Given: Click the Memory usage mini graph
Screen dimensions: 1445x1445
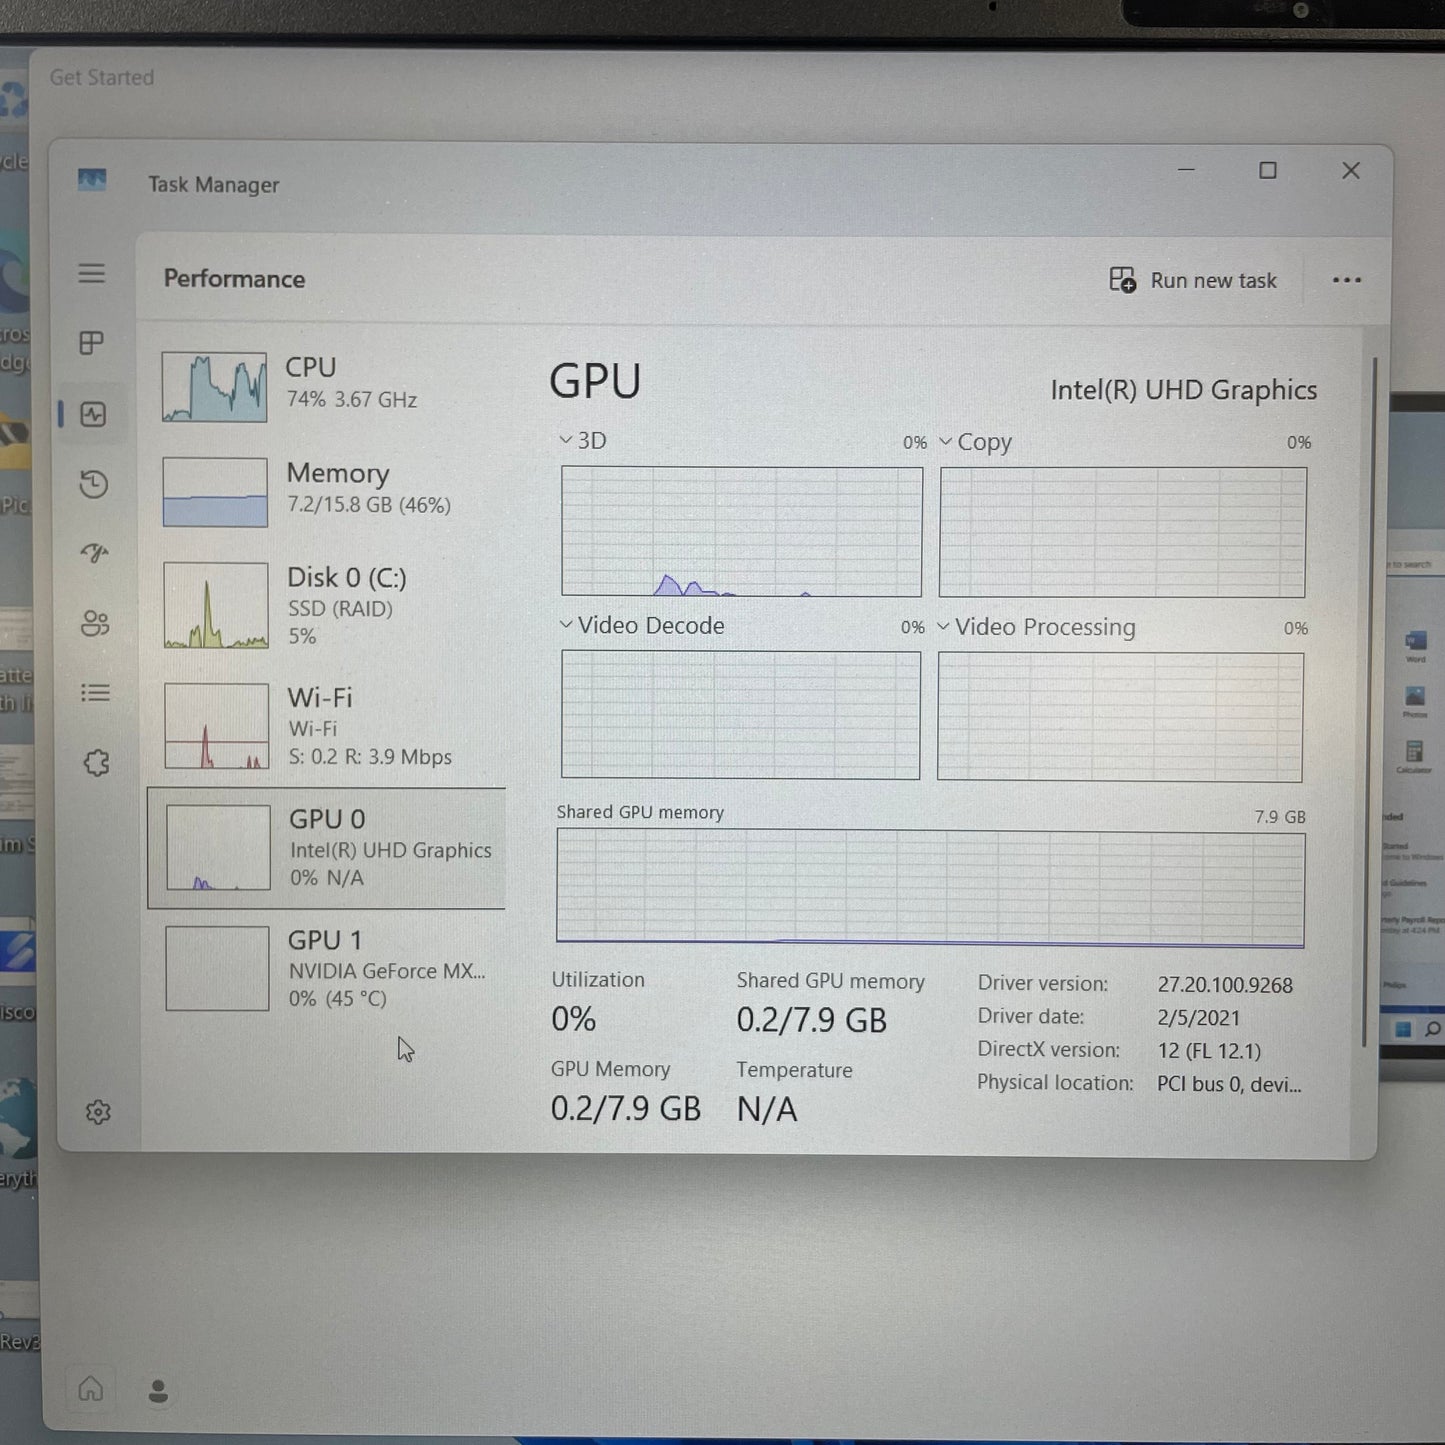Looking at the screenshot, I should tap(215, 492).
